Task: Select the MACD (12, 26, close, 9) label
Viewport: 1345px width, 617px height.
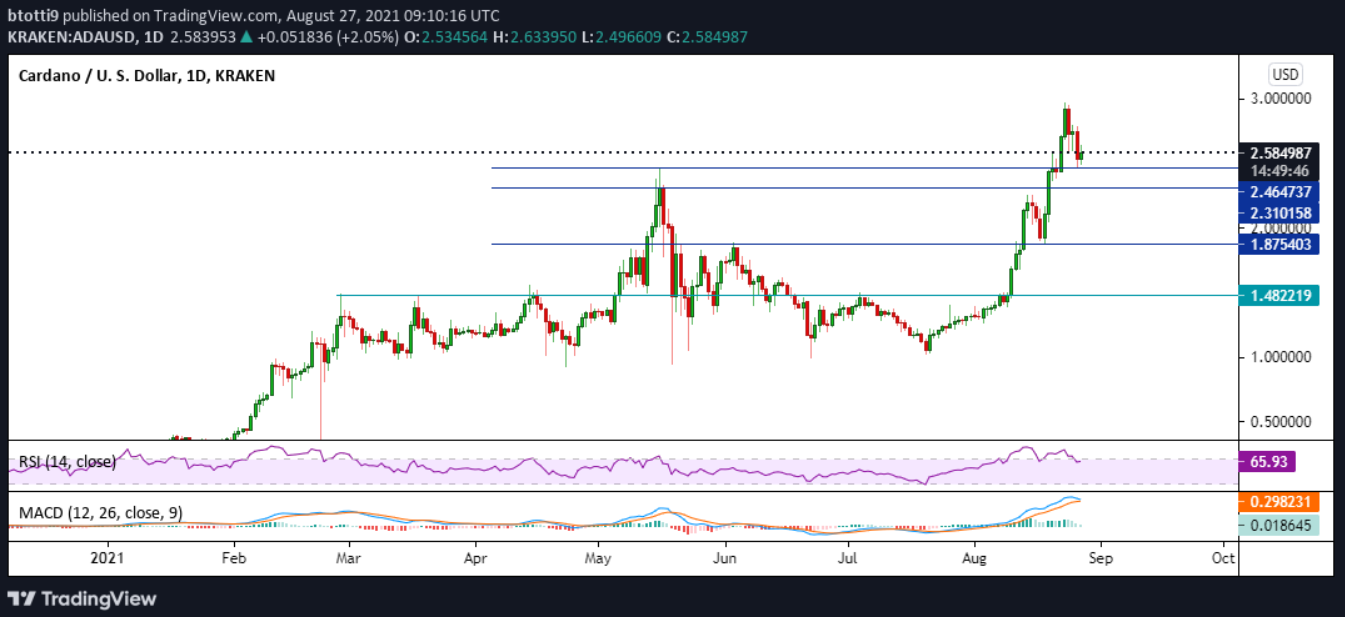Action: pyautogui.click(x=100, y=513)
